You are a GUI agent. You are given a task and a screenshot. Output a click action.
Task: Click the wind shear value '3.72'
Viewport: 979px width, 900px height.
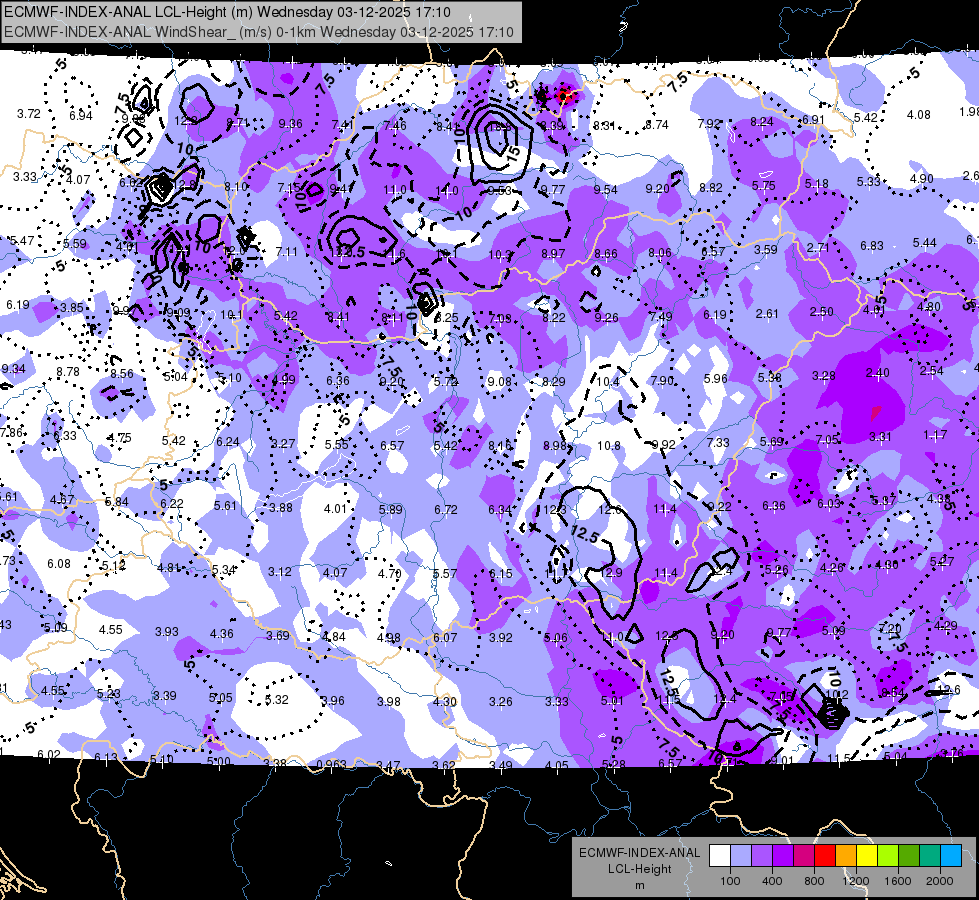pyautogui.click(x=29, y=114)
